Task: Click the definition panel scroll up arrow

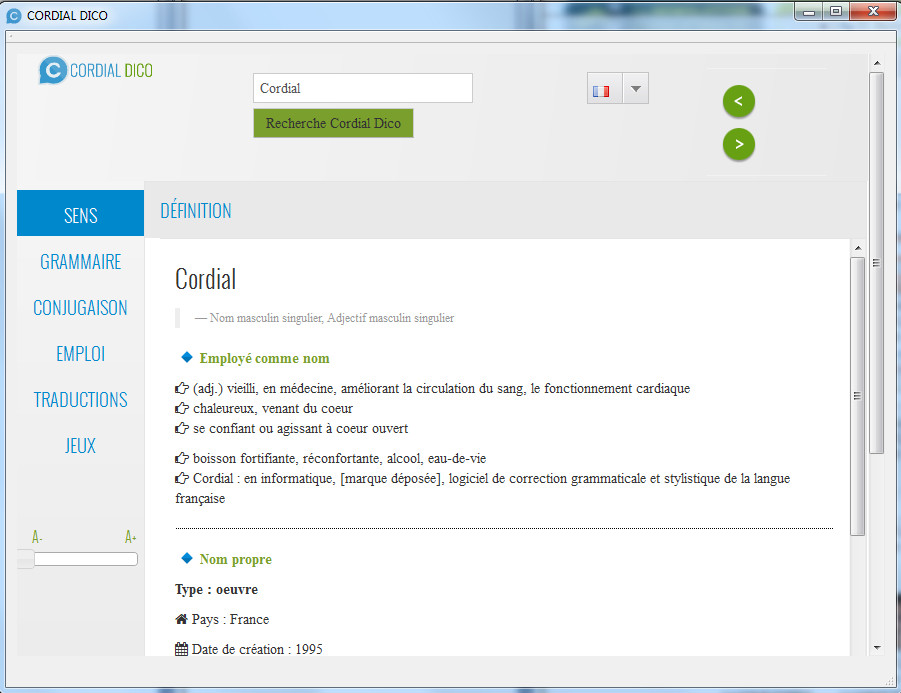Action: click(x=857, y=248)
